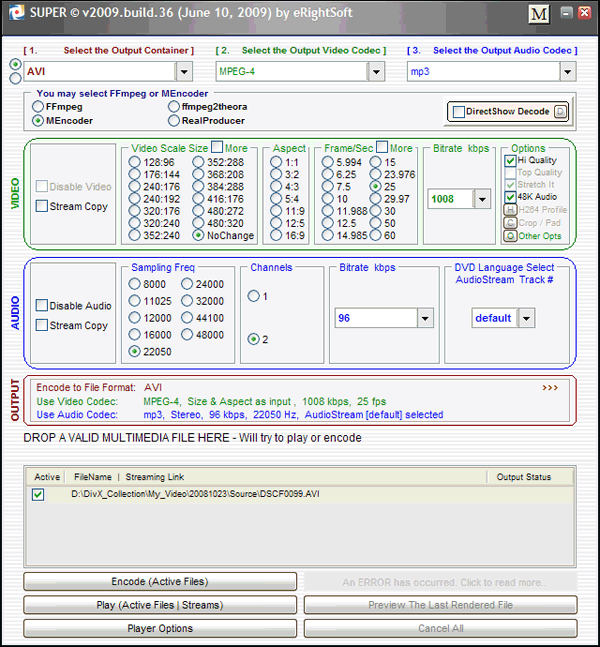Viewport: 600px width, 647px height.
Task: Click the ERROR has occurred message
Action: (x=441, y=582)
